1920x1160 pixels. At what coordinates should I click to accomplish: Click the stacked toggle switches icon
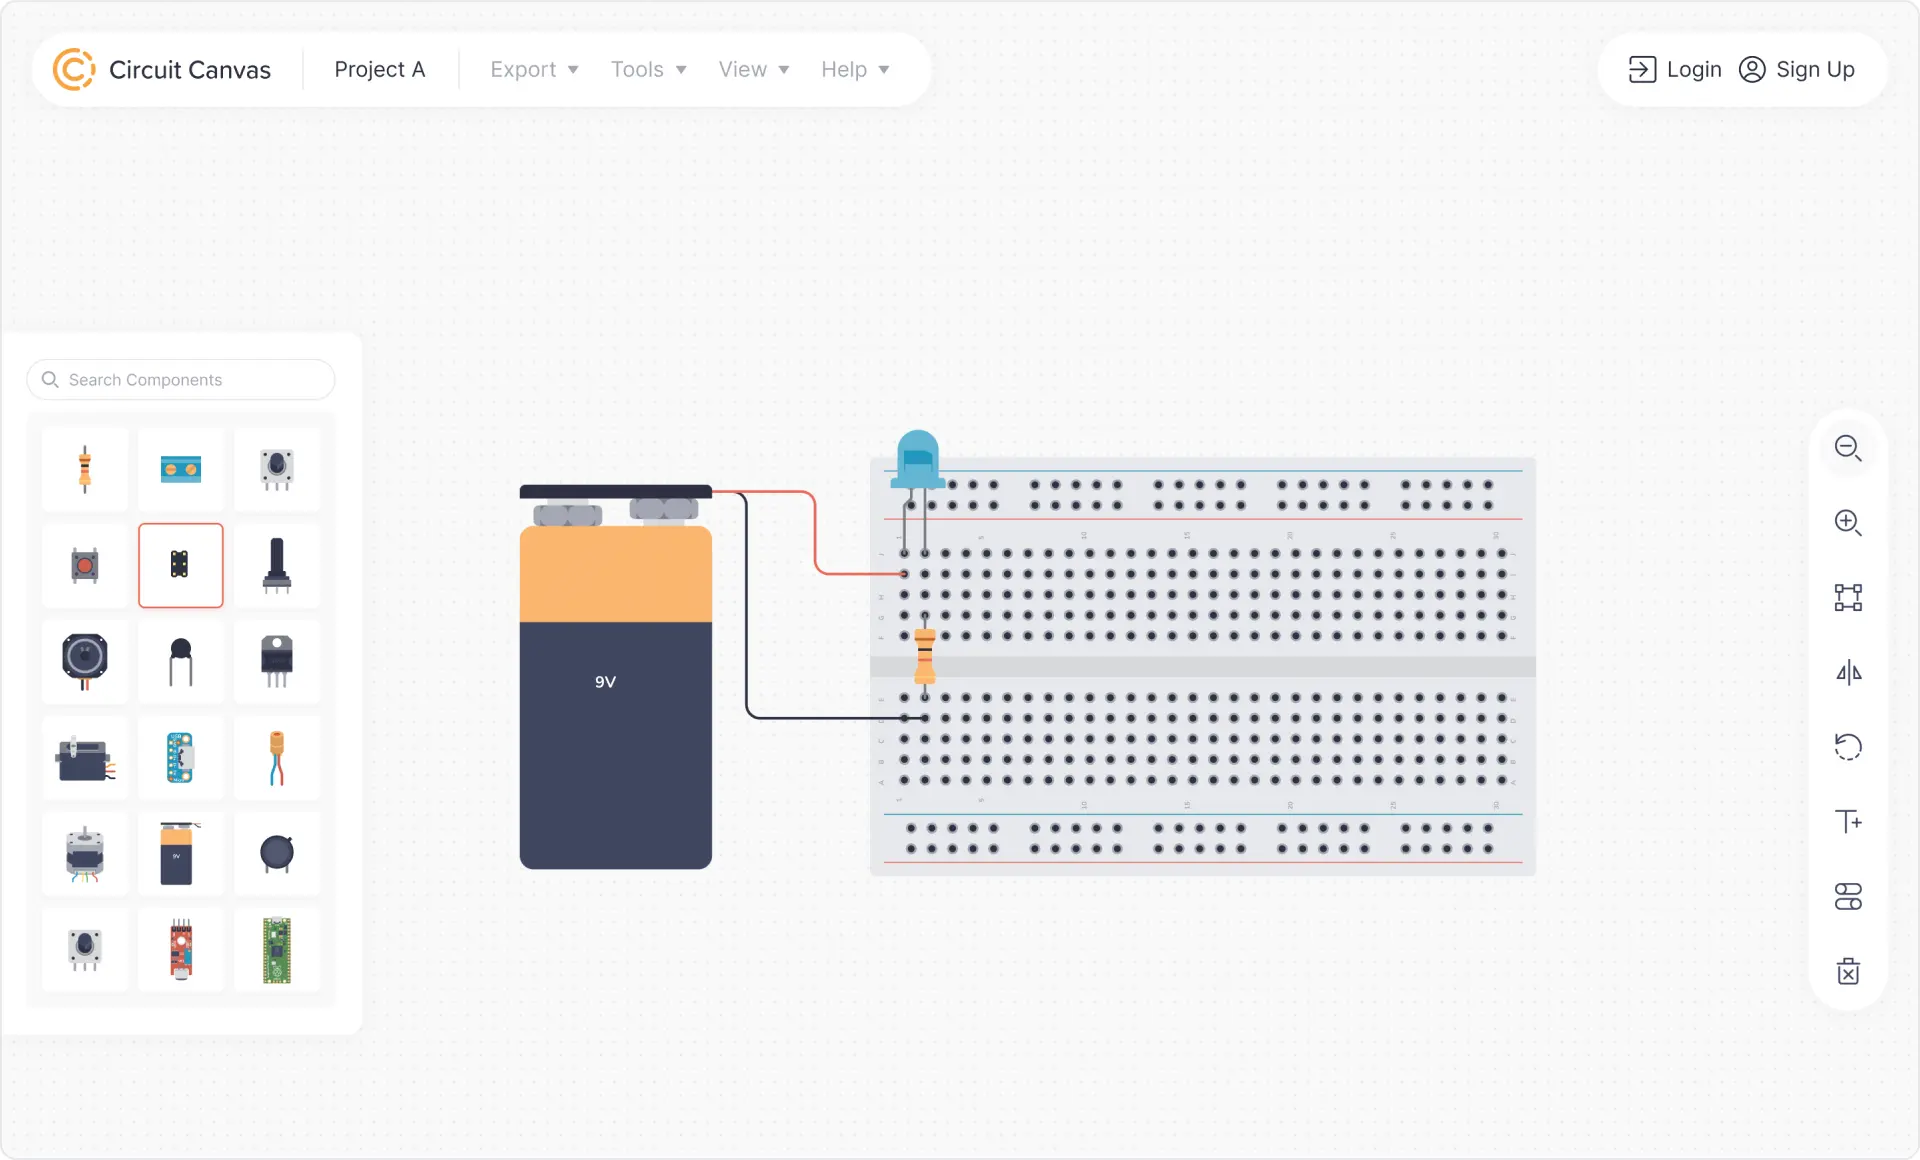1847,897
